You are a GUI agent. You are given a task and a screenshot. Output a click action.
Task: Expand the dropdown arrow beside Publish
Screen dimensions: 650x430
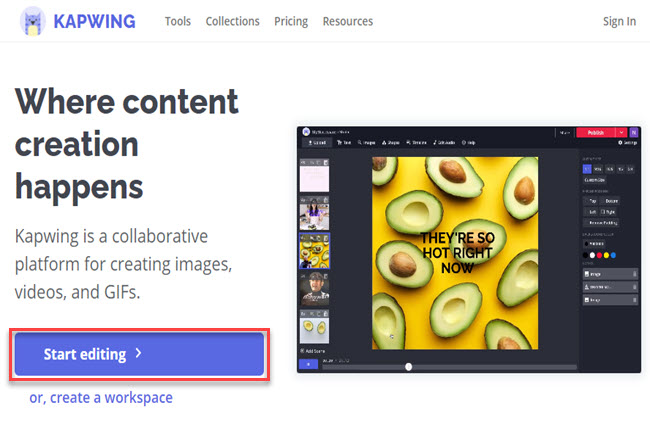(622, 132)
